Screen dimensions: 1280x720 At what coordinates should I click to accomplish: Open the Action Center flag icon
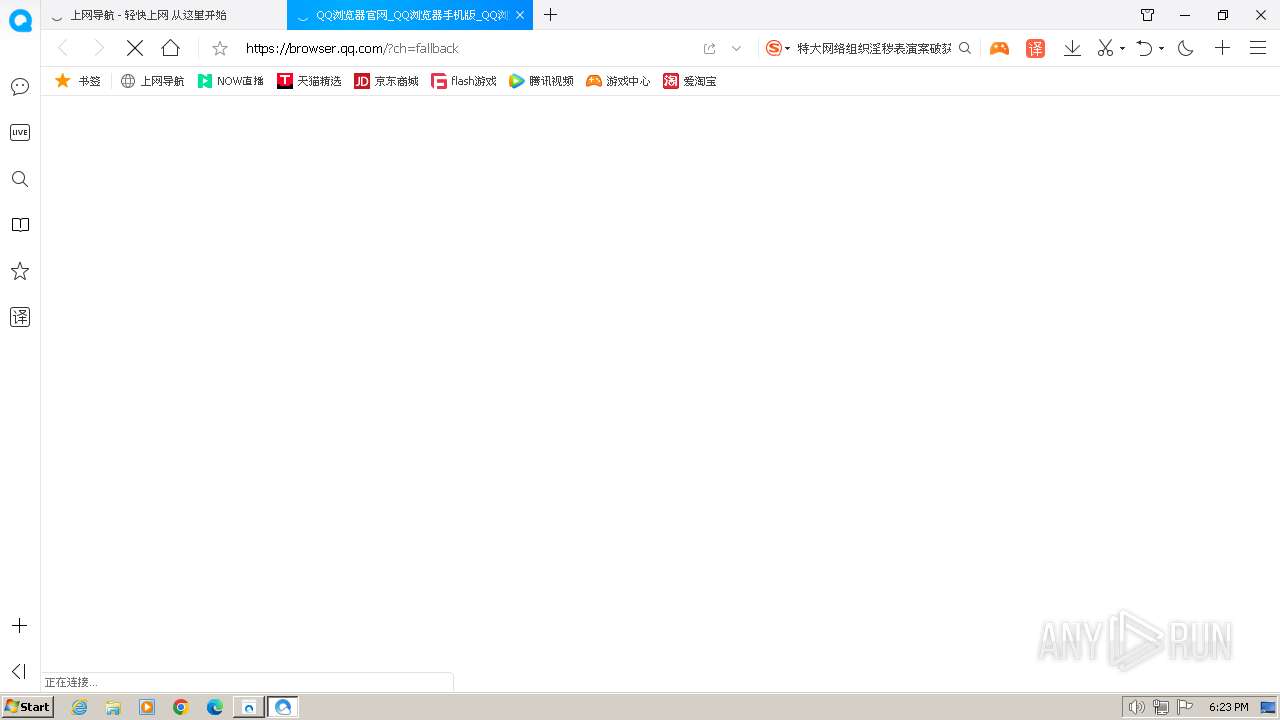click(1185, 707)
